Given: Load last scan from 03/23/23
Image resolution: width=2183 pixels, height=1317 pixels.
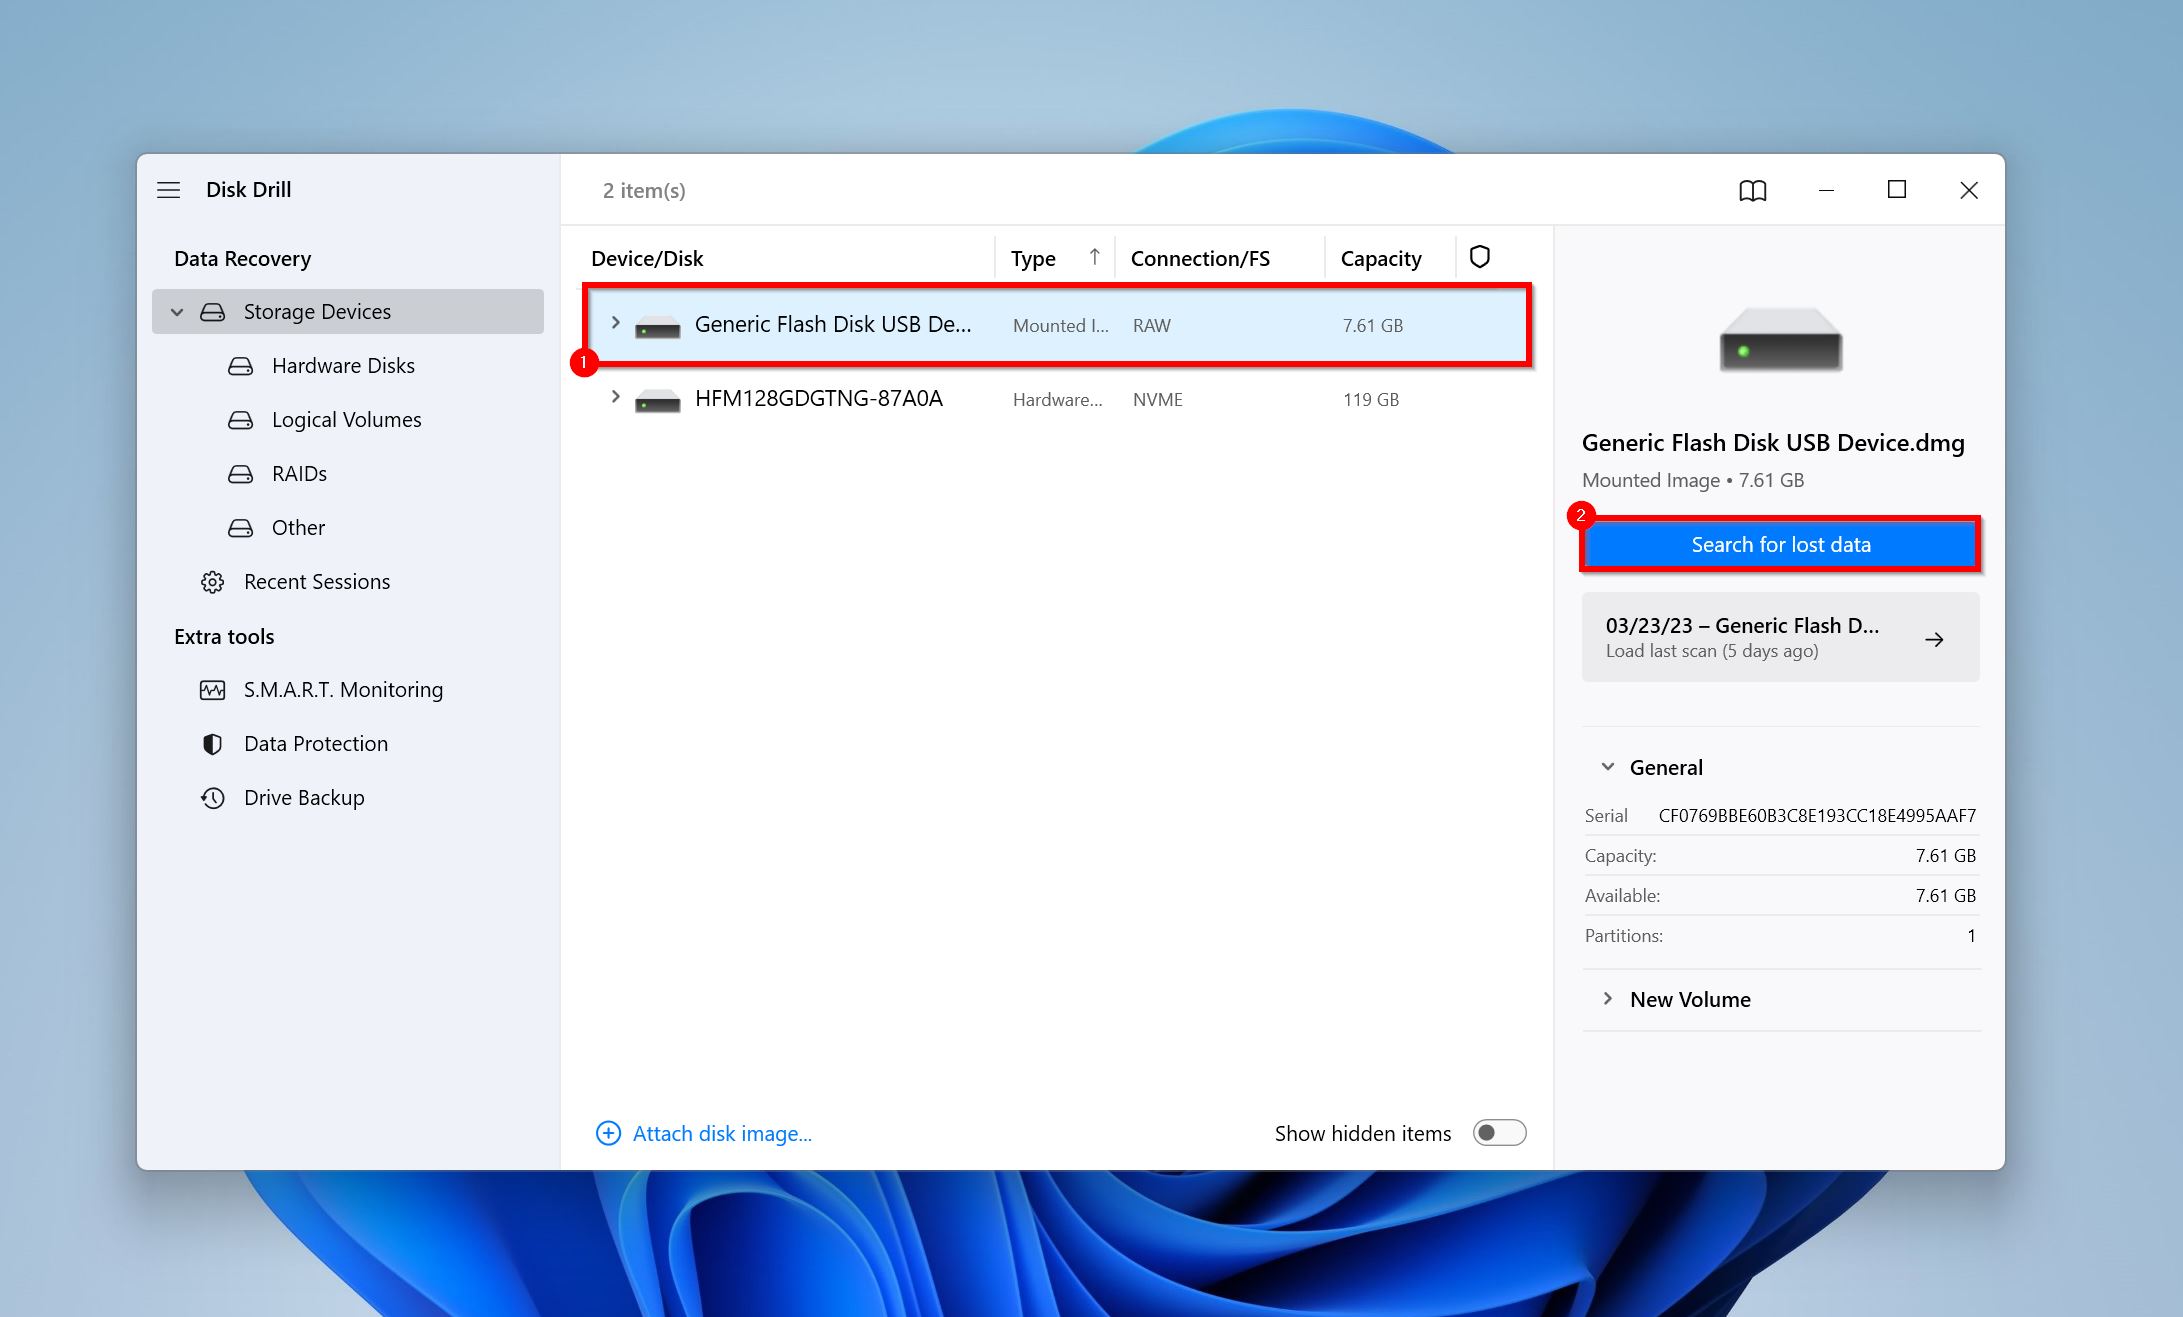Looking at the screenshot, I should tap(1780, 637).
